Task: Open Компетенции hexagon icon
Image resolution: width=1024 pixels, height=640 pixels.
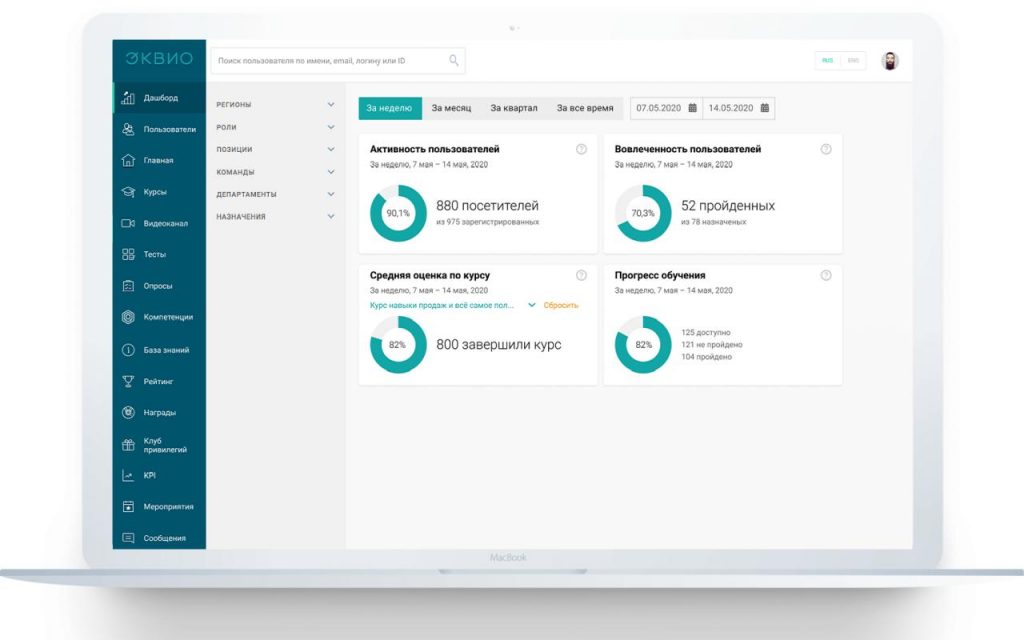Action: 128,317
